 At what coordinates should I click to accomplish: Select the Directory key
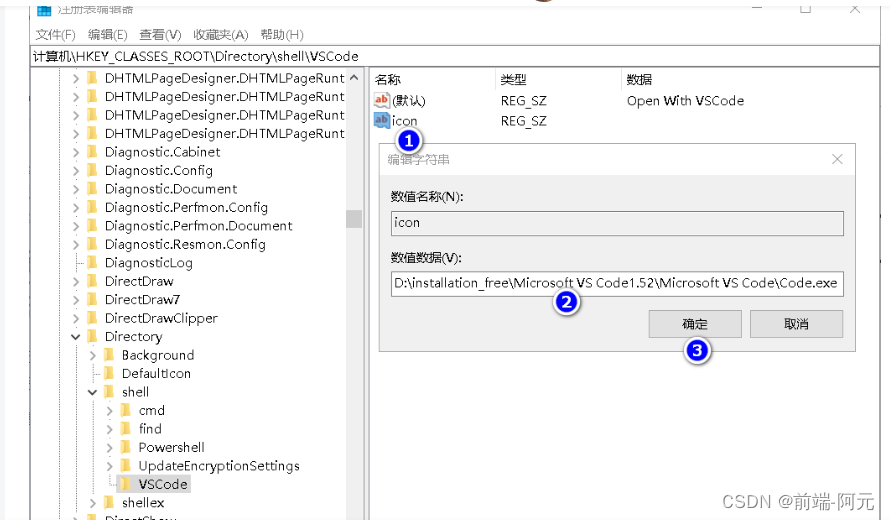(133, 337)
